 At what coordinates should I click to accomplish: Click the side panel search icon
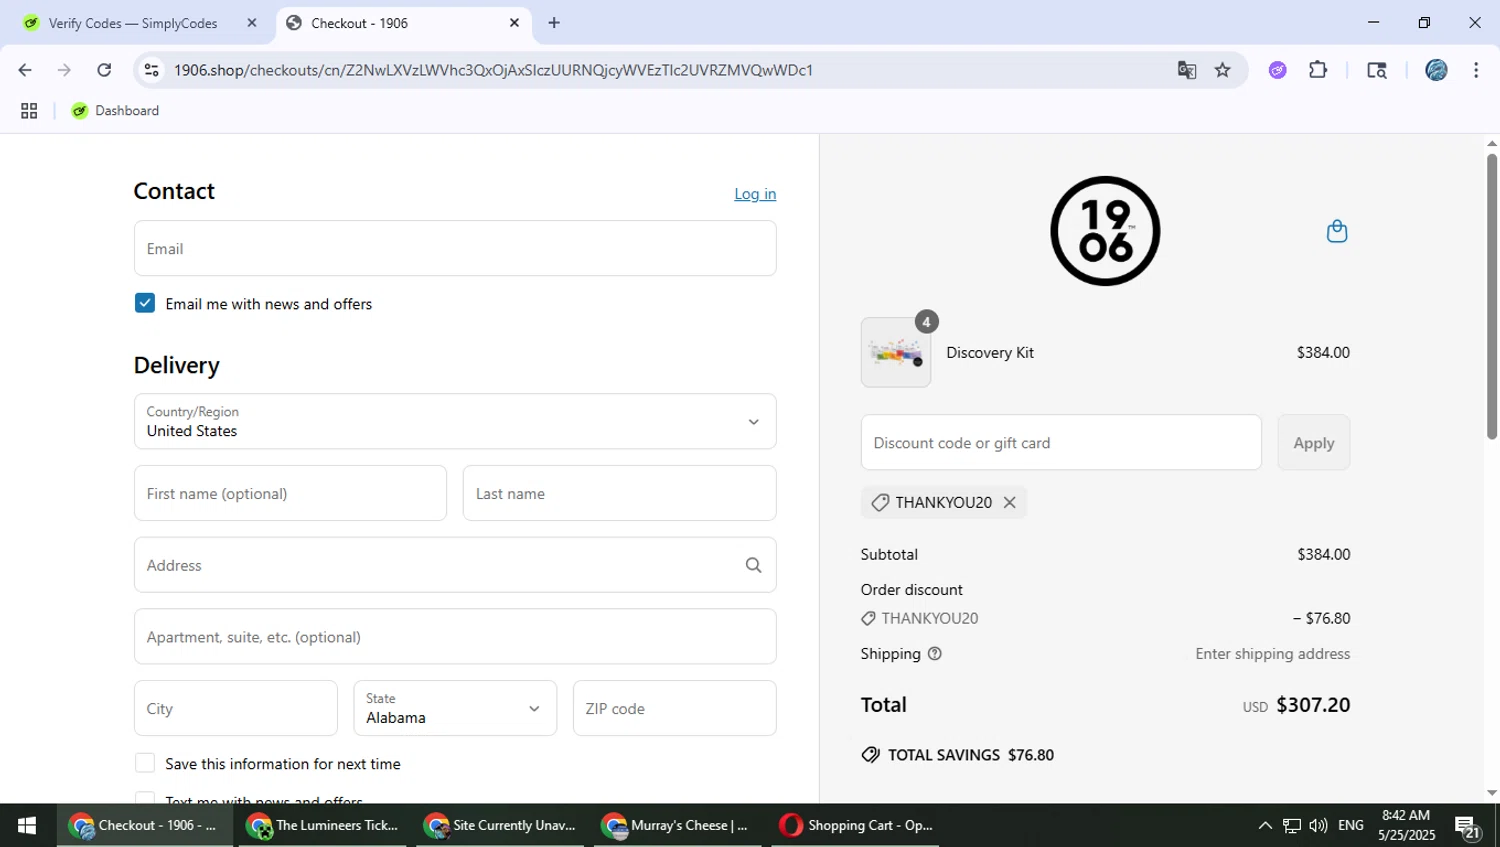(x=1377, y=70)
